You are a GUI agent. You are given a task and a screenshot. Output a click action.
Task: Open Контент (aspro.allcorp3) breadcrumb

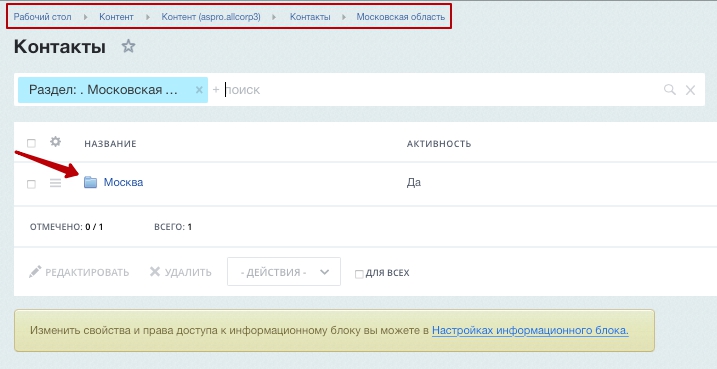pyautogui.click(x=211, y=17)
